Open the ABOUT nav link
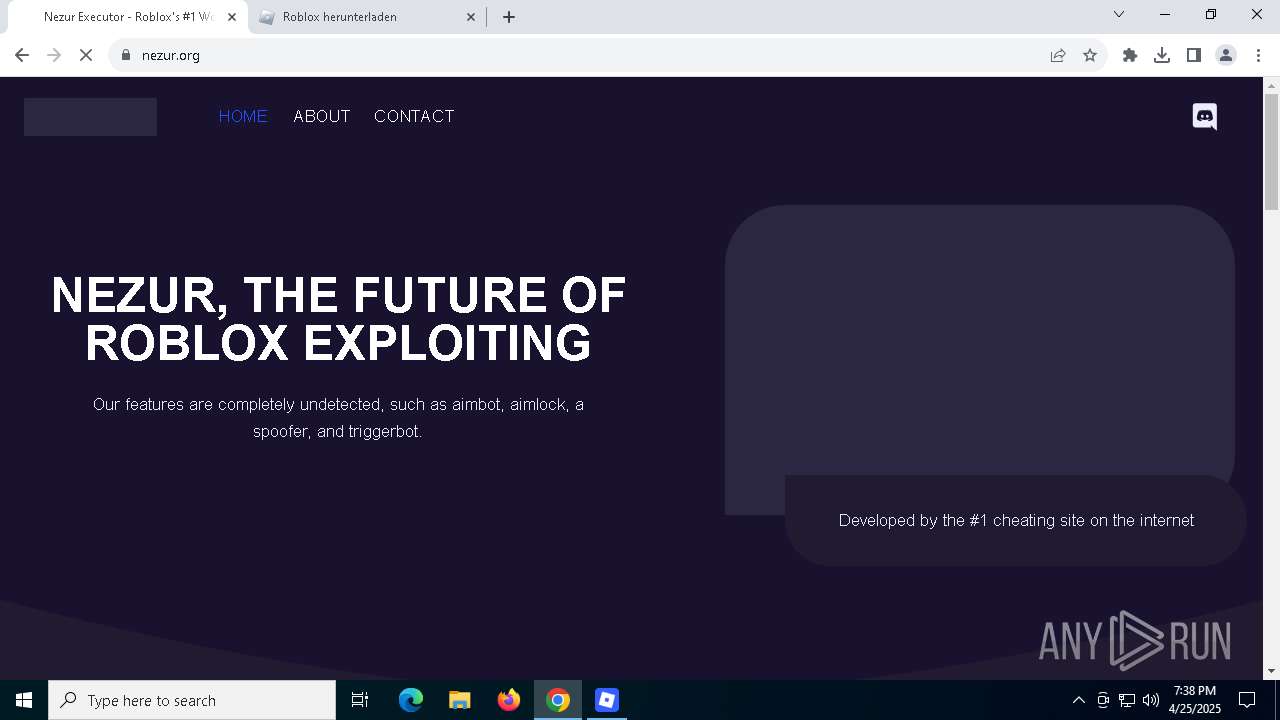 [322, 116]
